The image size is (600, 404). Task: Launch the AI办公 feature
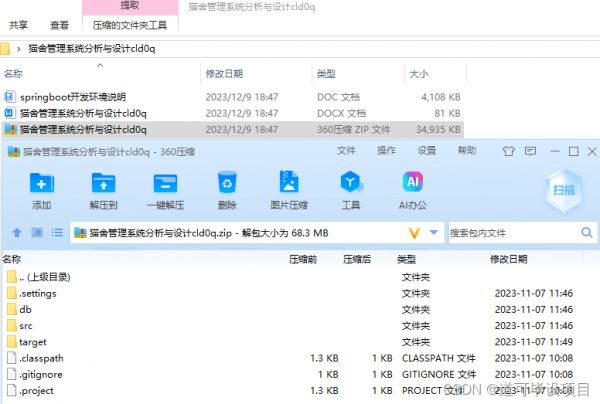pyautogui.click(x=412, y=181)
